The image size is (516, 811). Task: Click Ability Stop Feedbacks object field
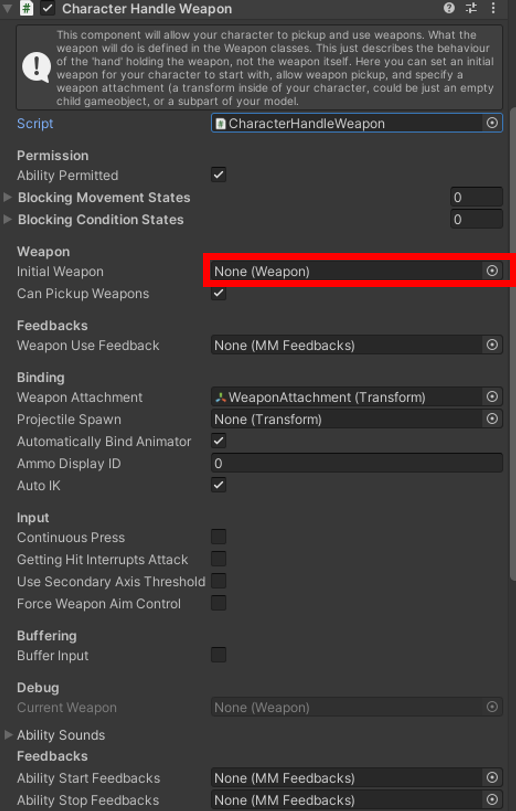357,799
